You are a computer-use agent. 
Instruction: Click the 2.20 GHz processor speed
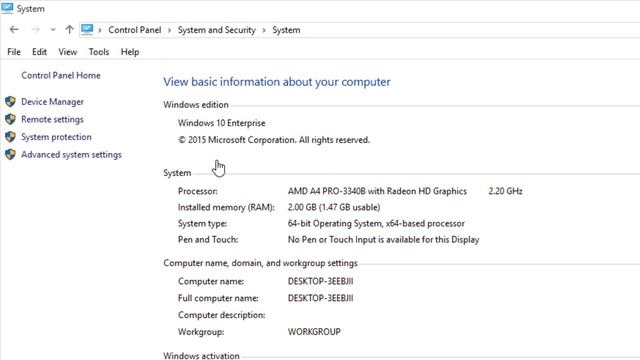pos(505,191)
